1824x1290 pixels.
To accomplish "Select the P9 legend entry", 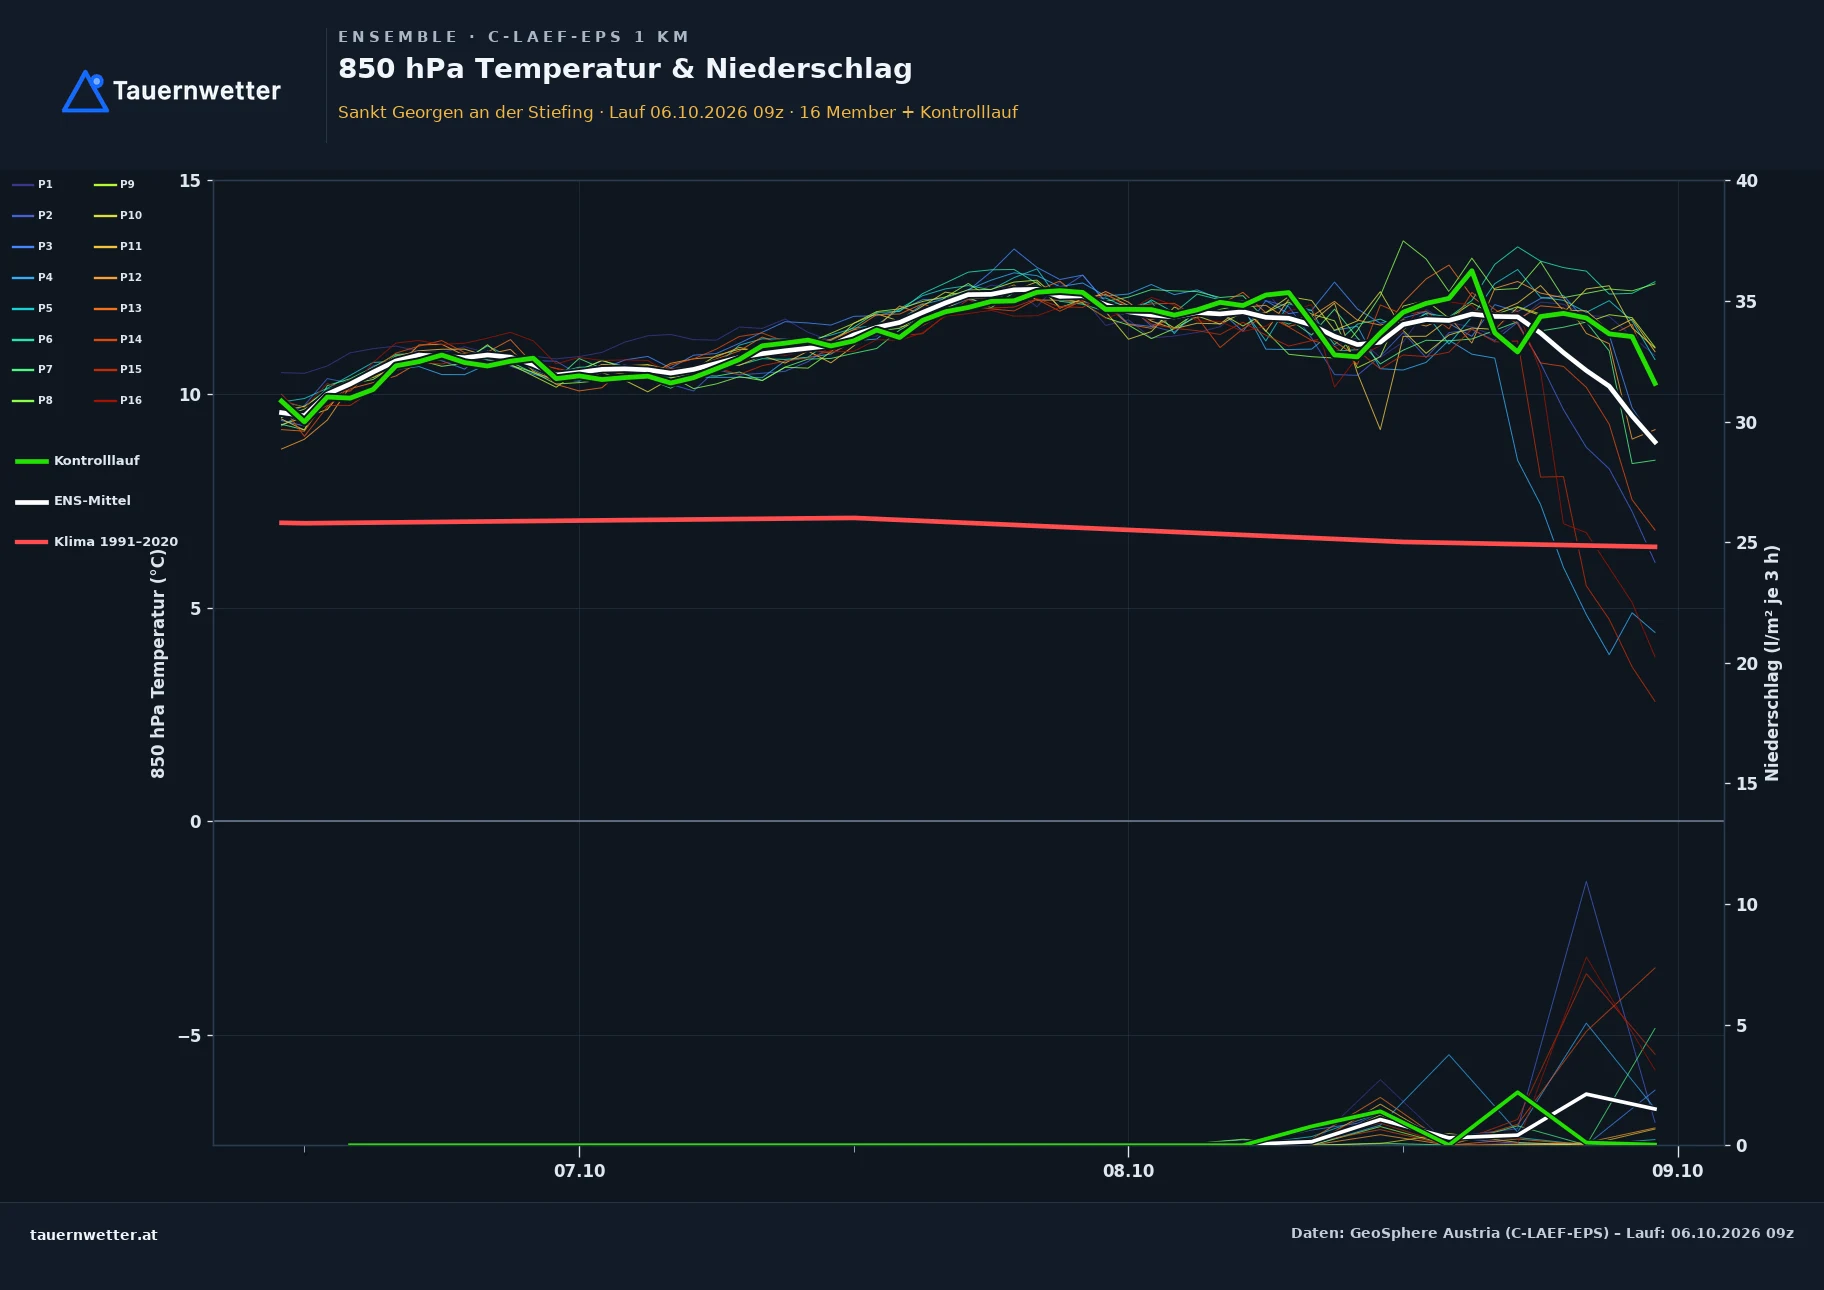I will pyautogui.click(x=114, y=184).
